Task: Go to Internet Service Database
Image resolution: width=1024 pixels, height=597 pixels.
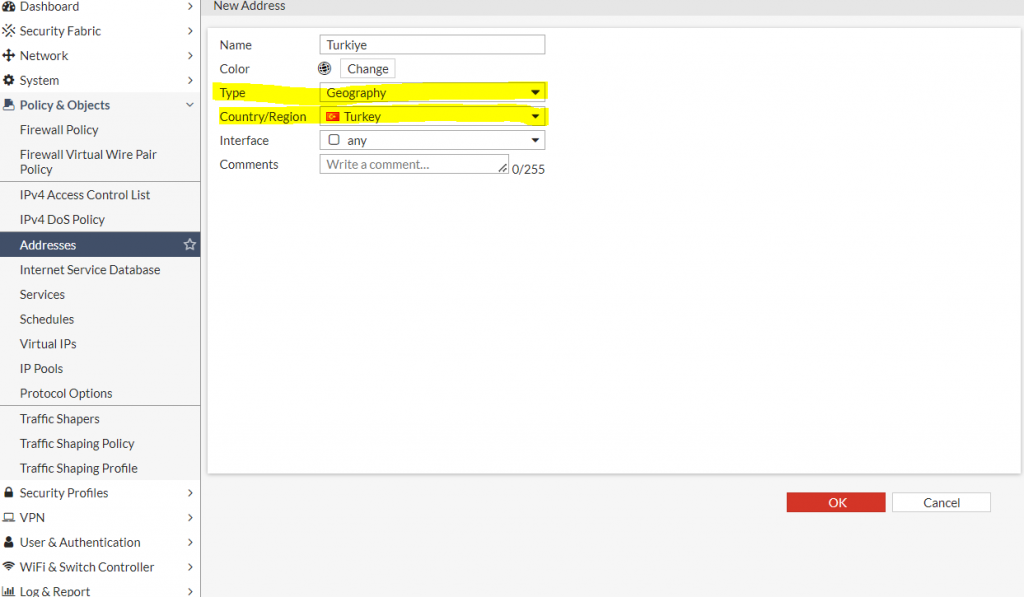Action: [x=90, y=270]
